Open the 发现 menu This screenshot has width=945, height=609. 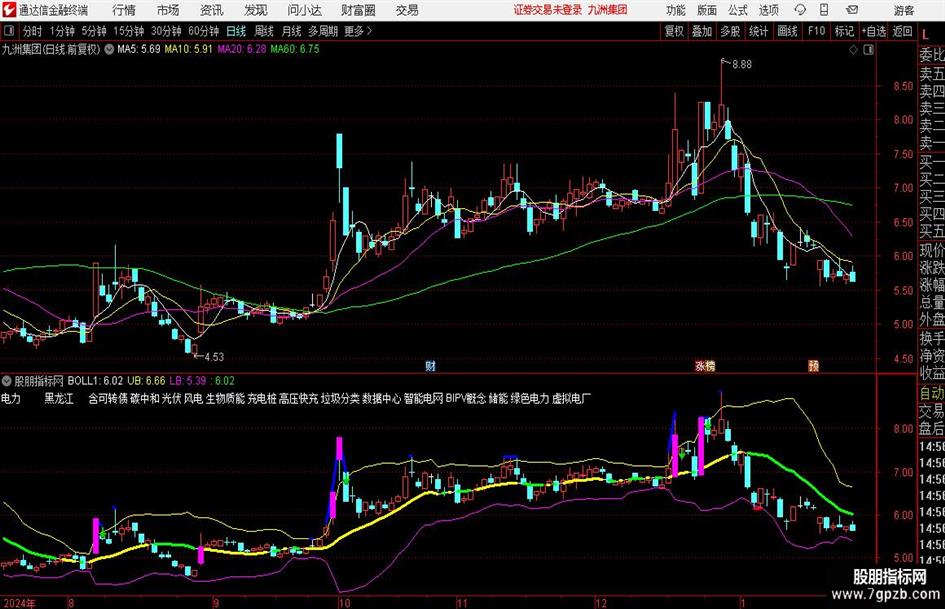coord(256,10)
